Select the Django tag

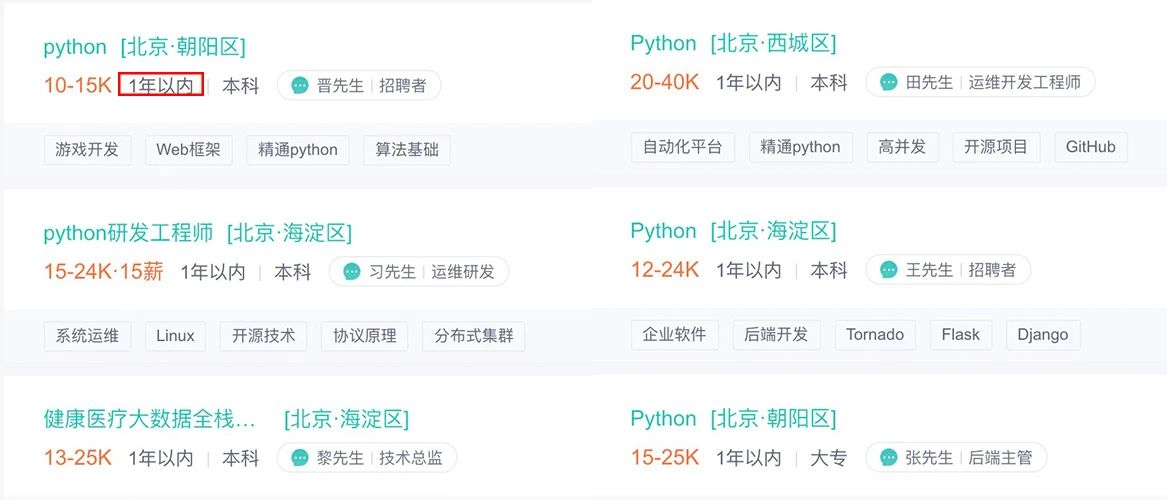click(x=1043, y=335)
